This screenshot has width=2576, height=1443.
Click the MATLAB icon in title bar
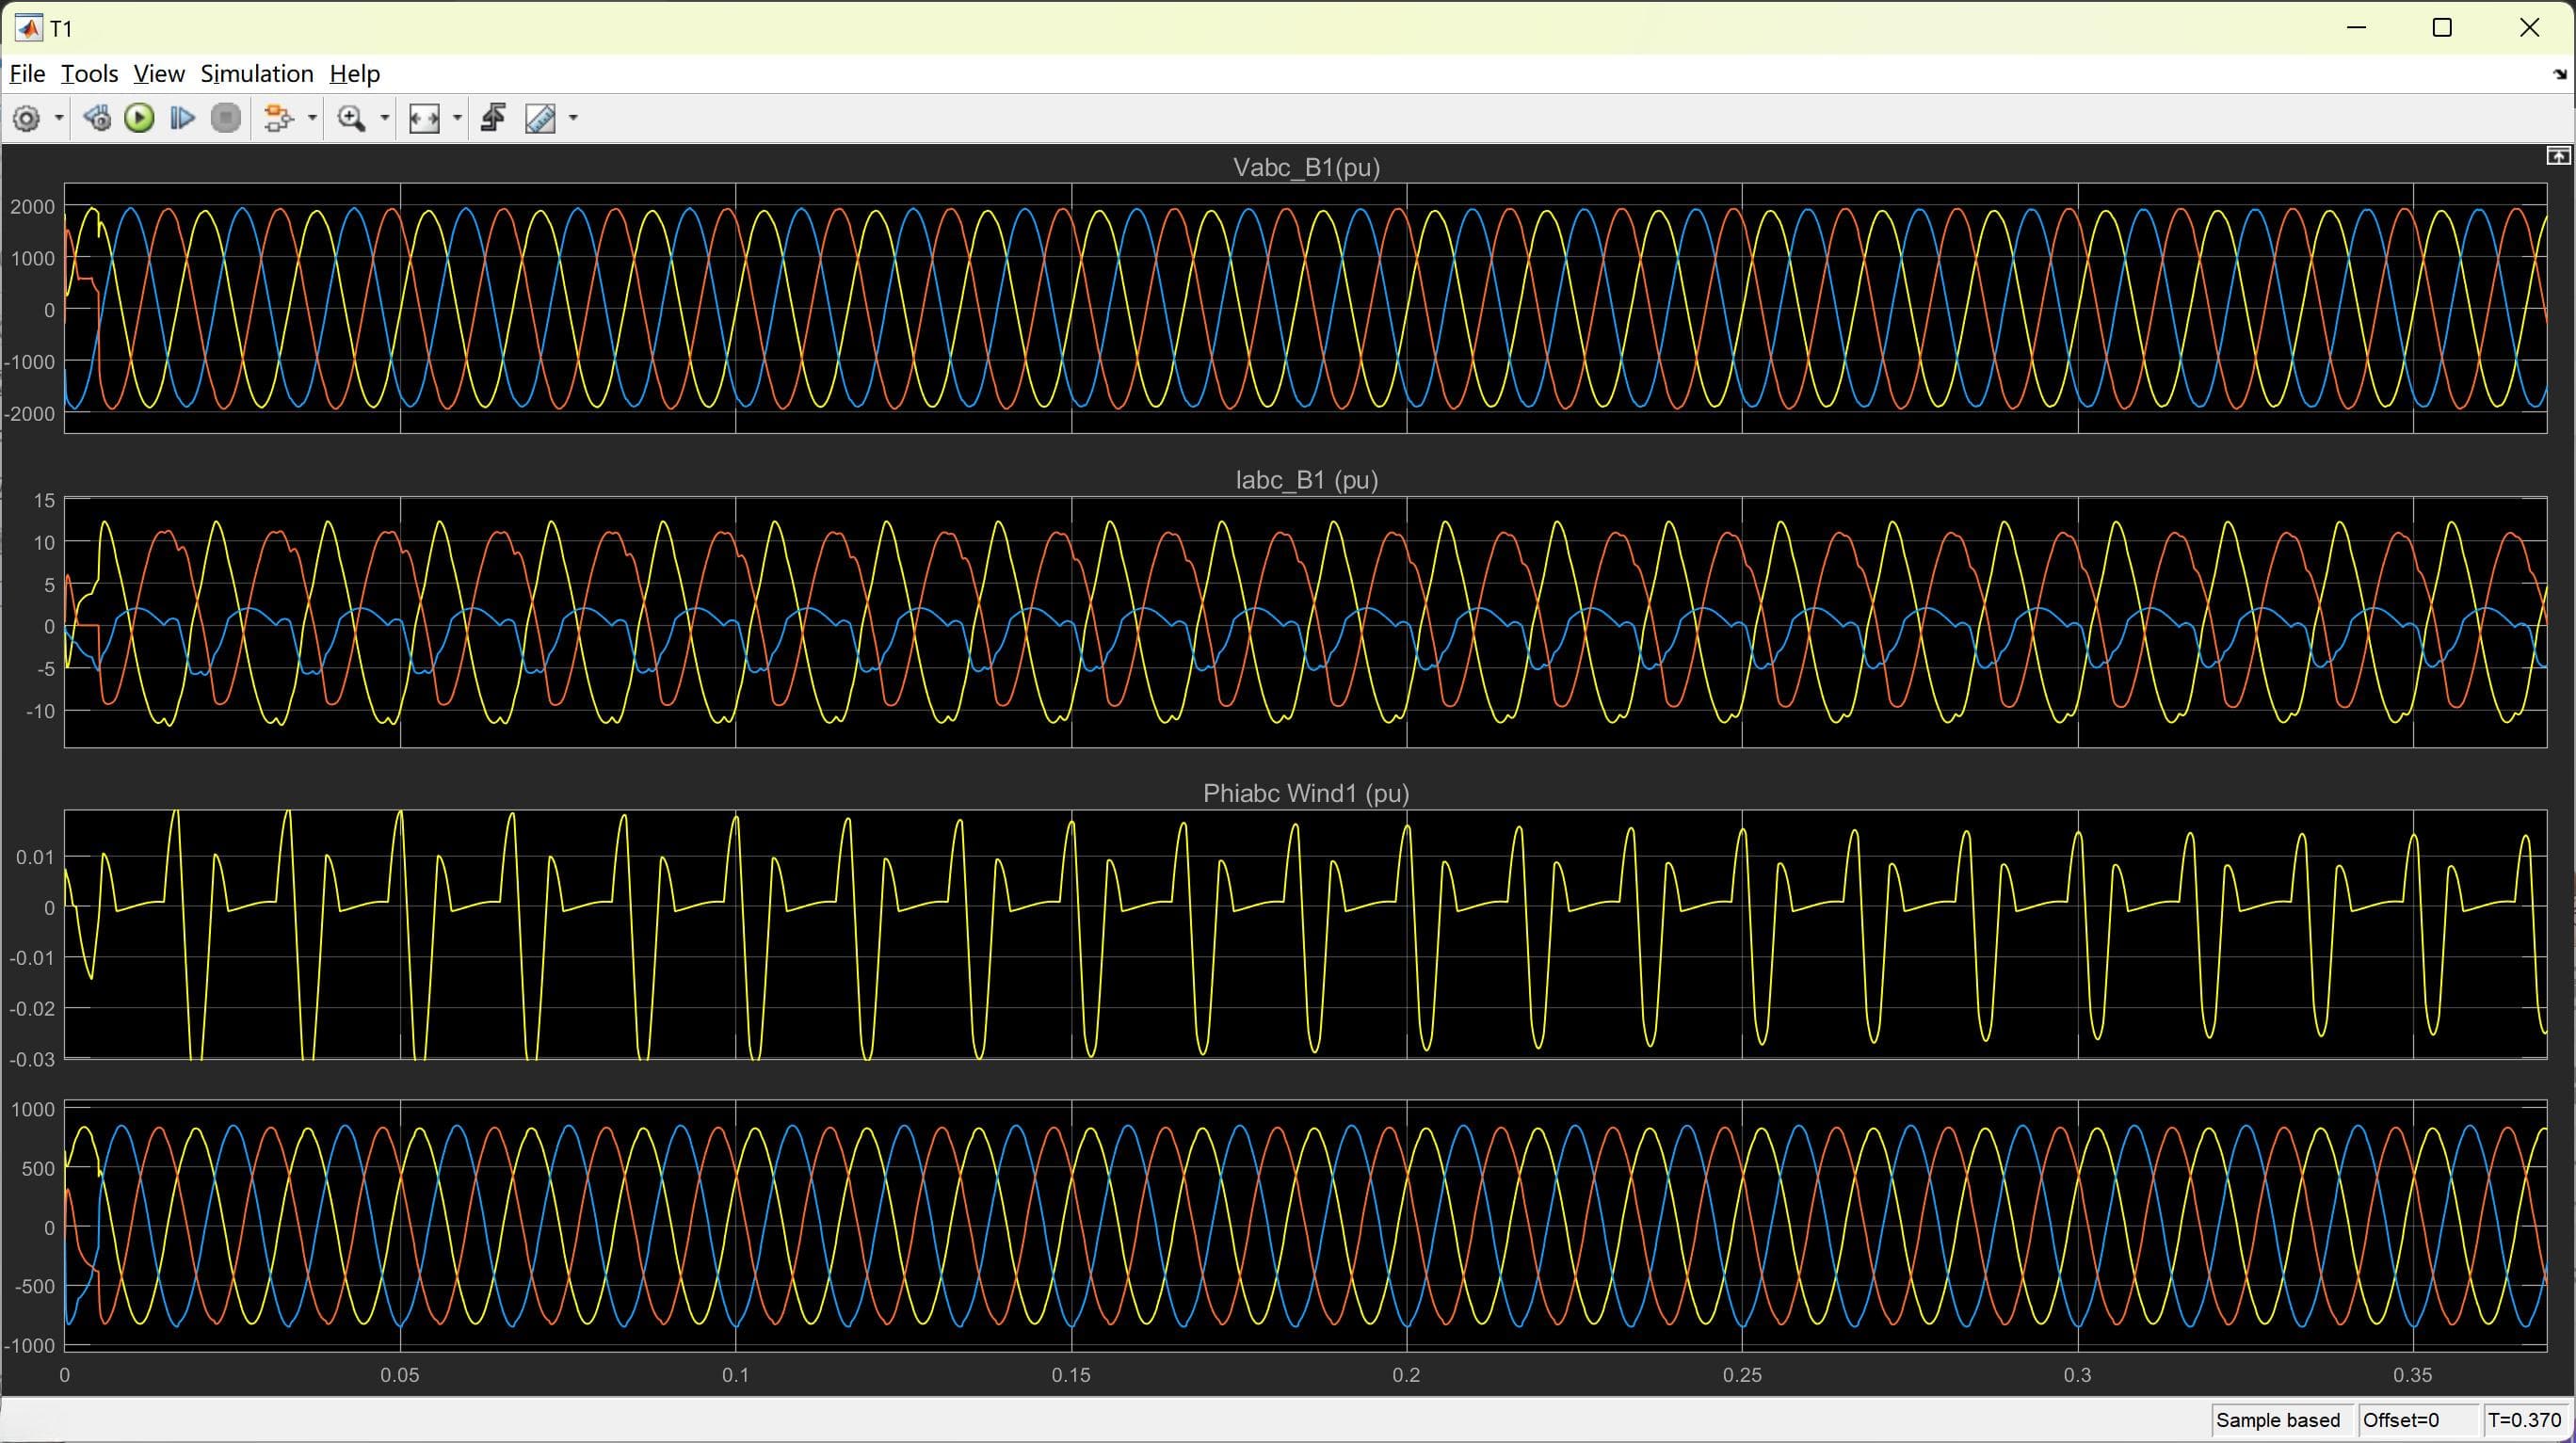(x=27, y=28)
